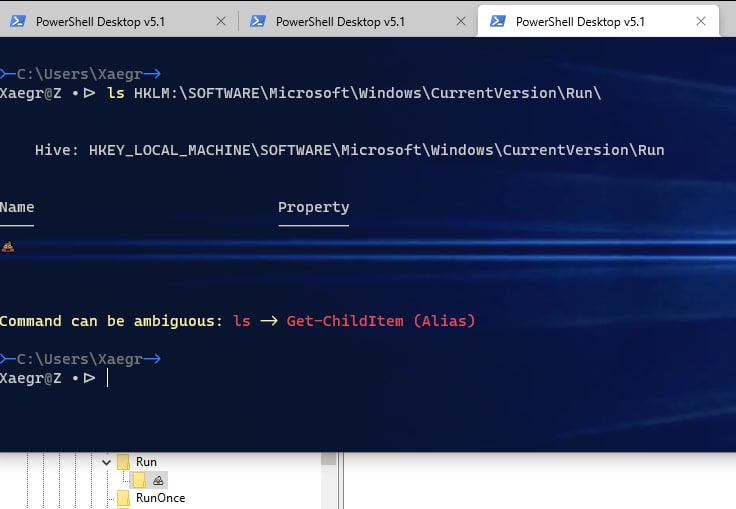Collapse the Run key in the registry tree
This screenshot has width=736, height=509.
coord(107,462)
